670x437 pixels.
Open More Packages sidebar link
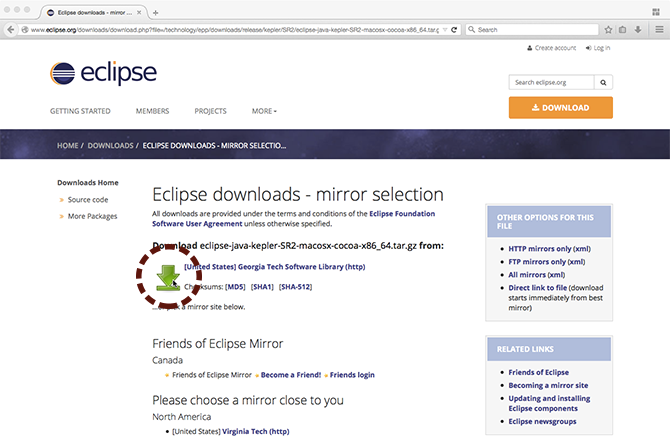coord(92,216)
